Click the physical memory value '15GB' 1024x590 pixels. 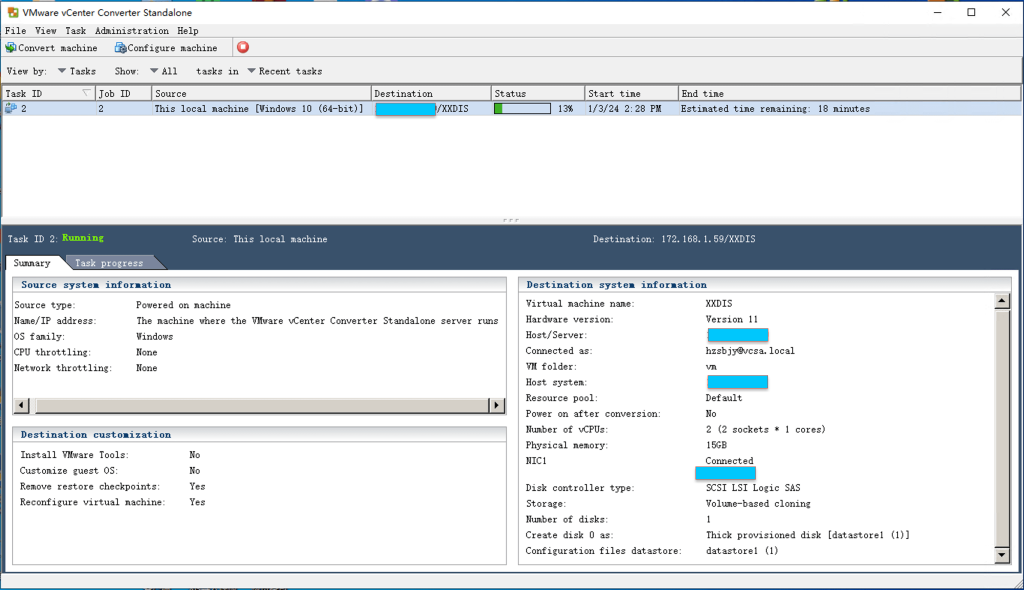click(716, 445)
